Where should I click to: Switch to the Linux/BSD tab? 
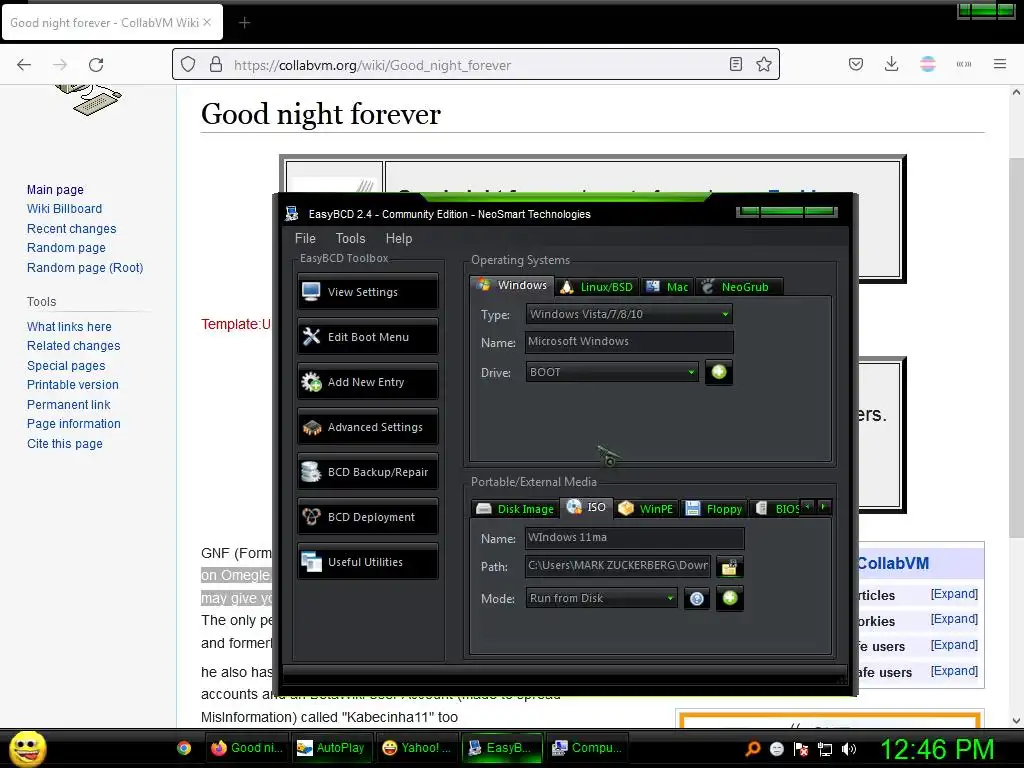tap(597, 287)
